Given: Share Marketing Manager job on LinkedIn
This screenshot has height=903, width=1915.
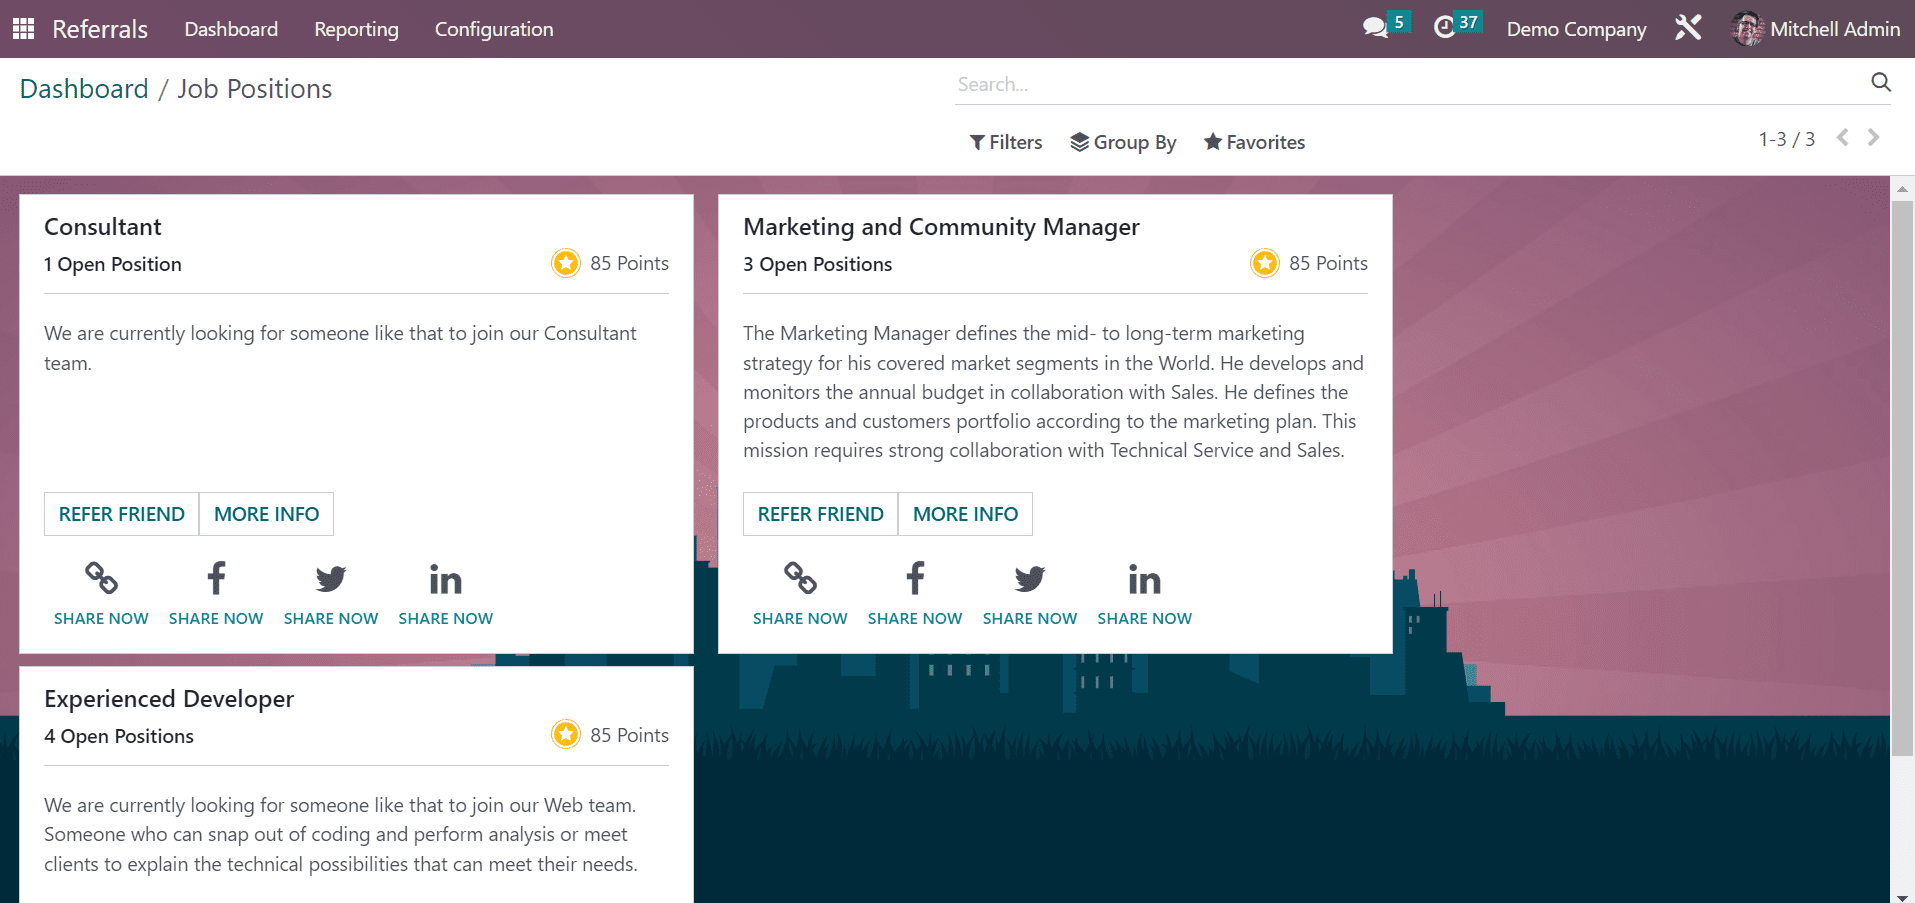Looking at the screenshot, I should click(x=1145, y=579).
